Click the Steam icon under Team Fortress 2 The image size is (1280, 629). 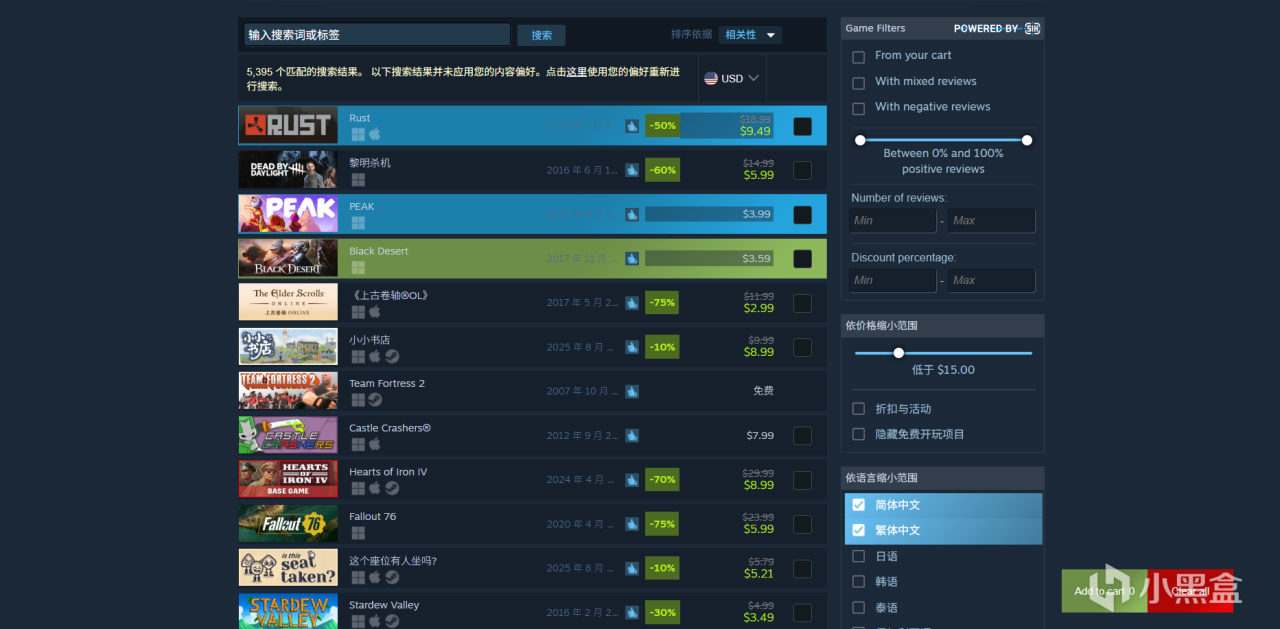tap(375, 399)
